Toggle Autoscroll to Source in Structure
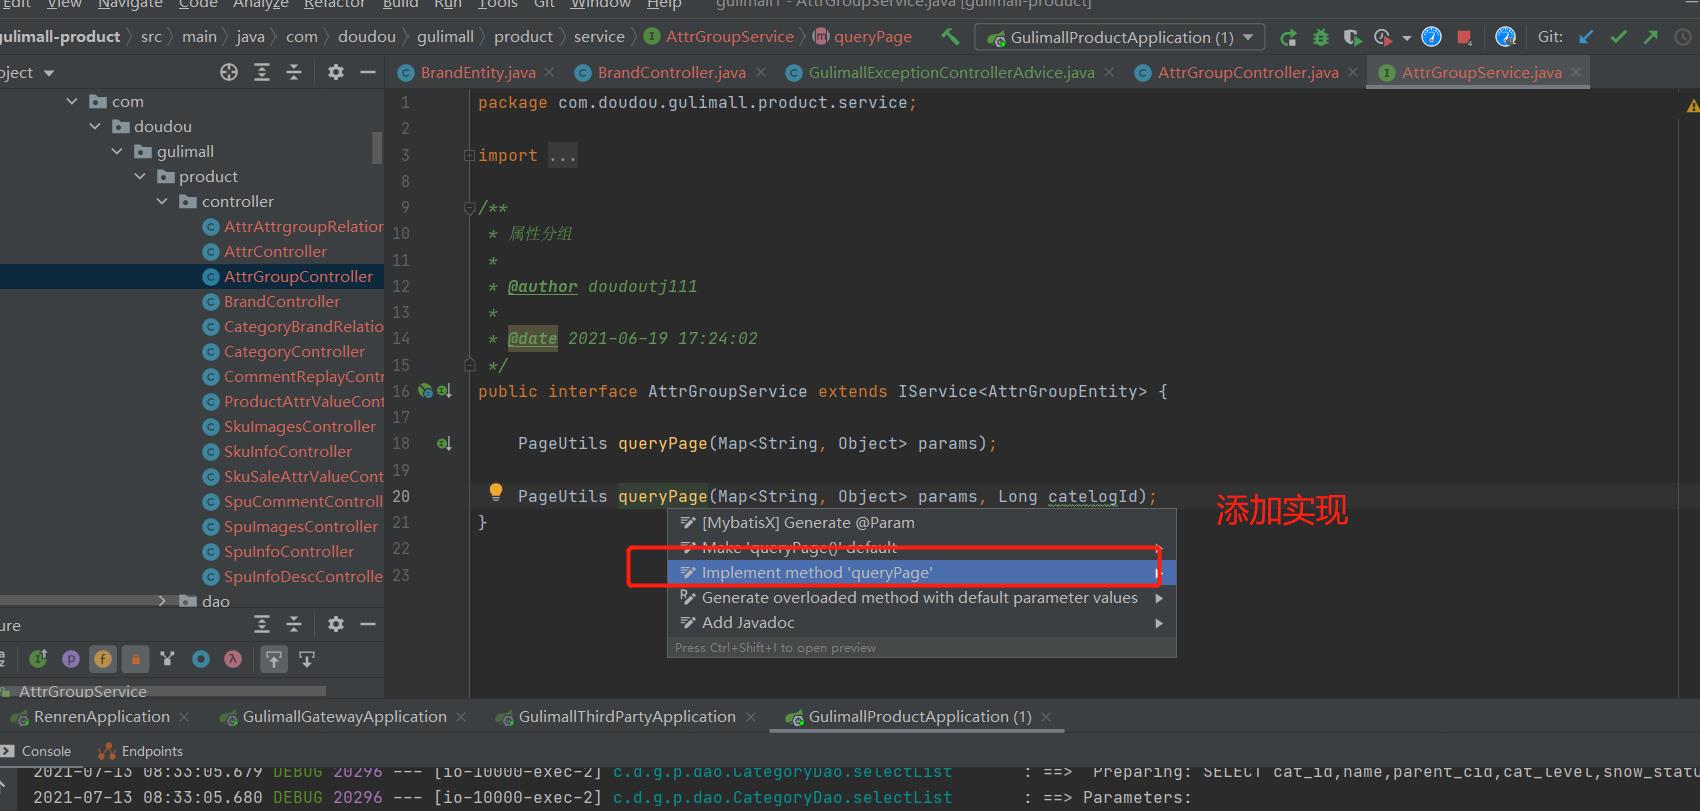This screenshot has width=1700, height=811. pyautogui.click(x=273, y=658)
